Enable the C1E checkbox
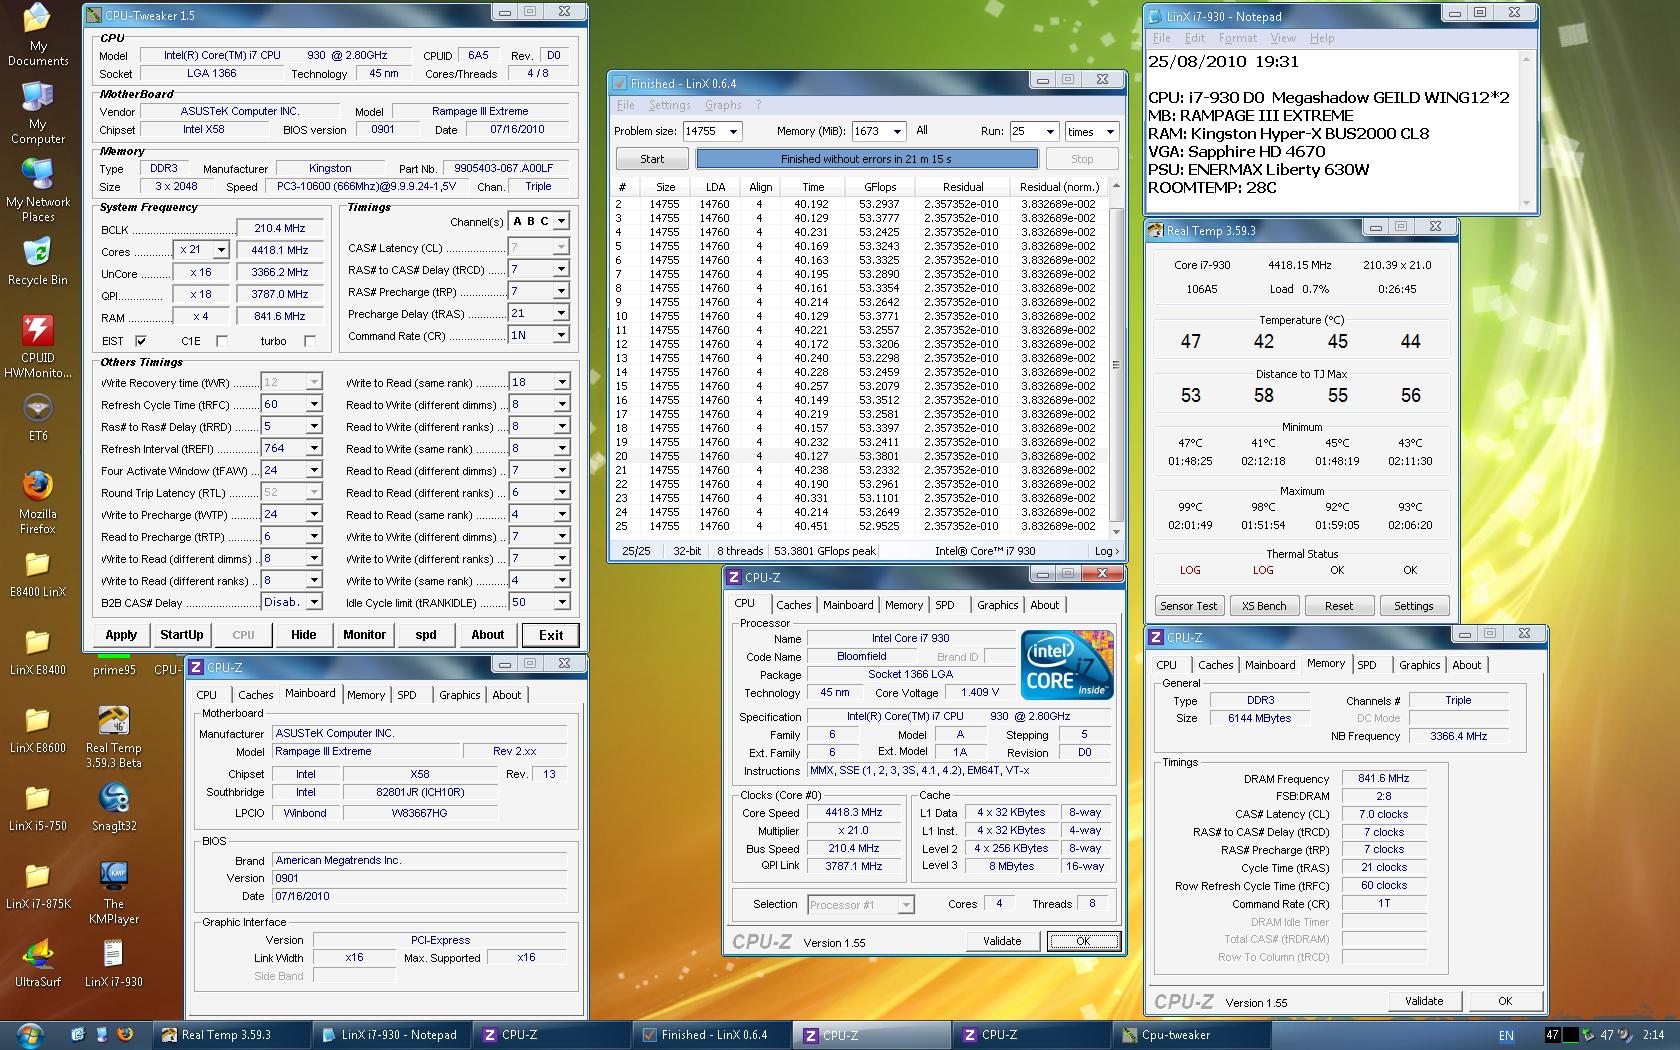 click(221, 341)
